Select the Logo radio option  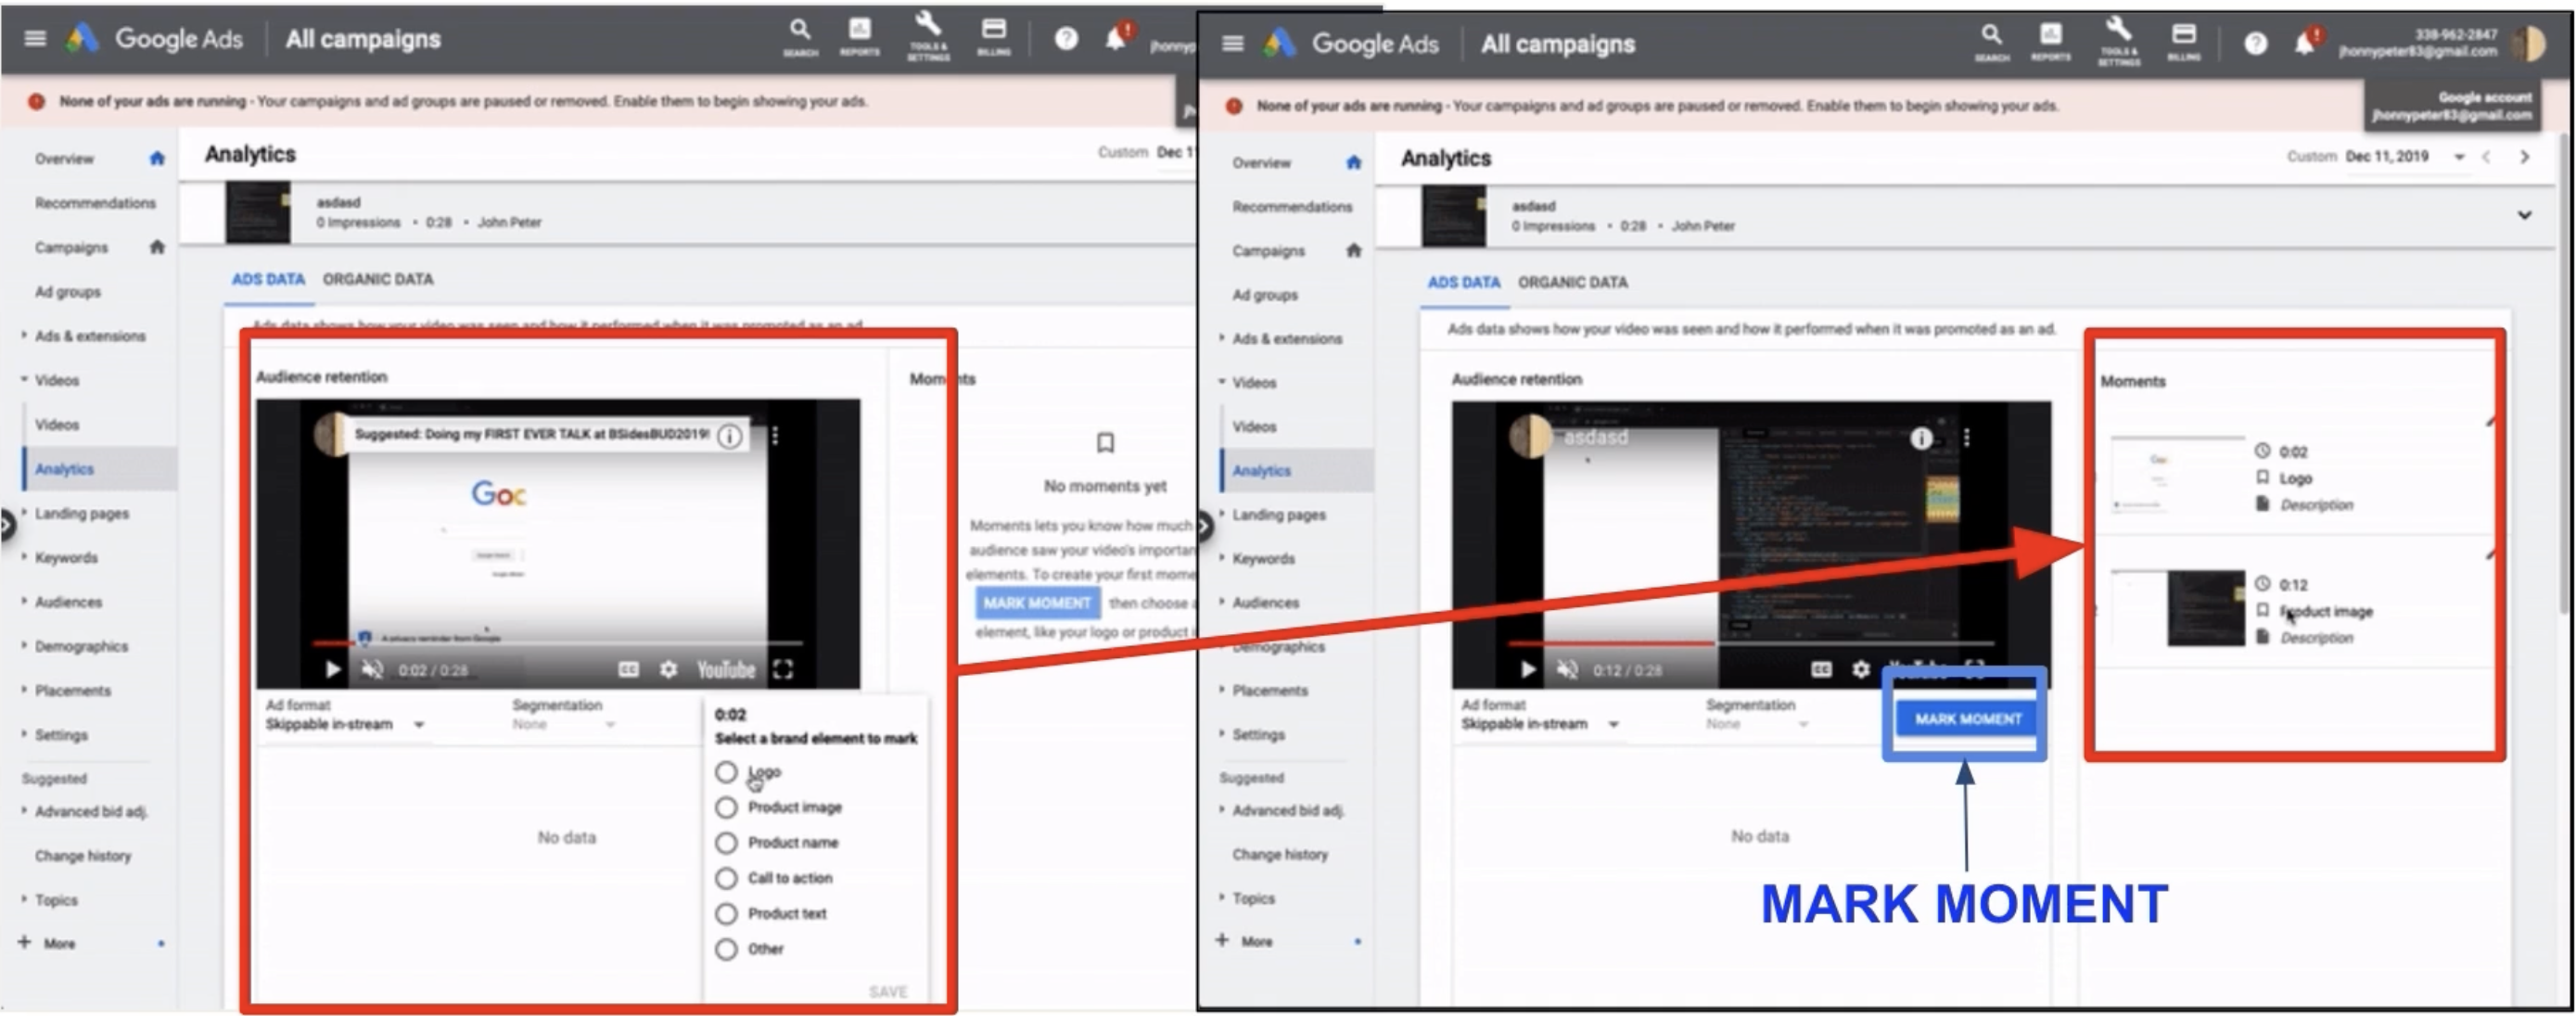(727, 772)
